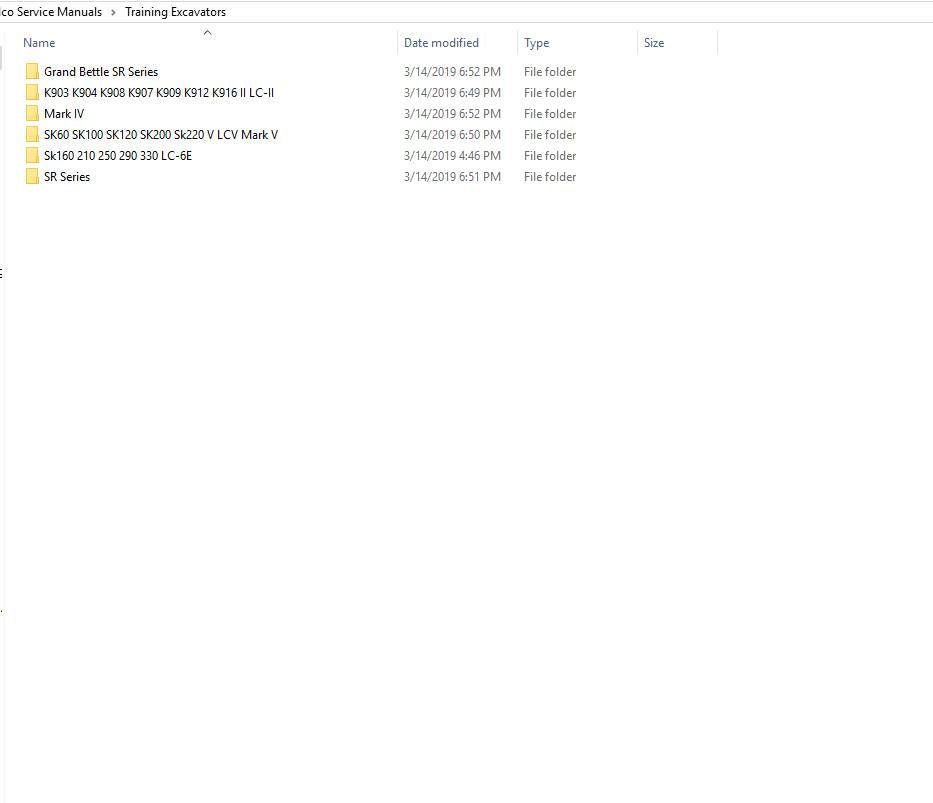
Task: Click the 6:49 PM date modified entry
Action: coord(452,93)
